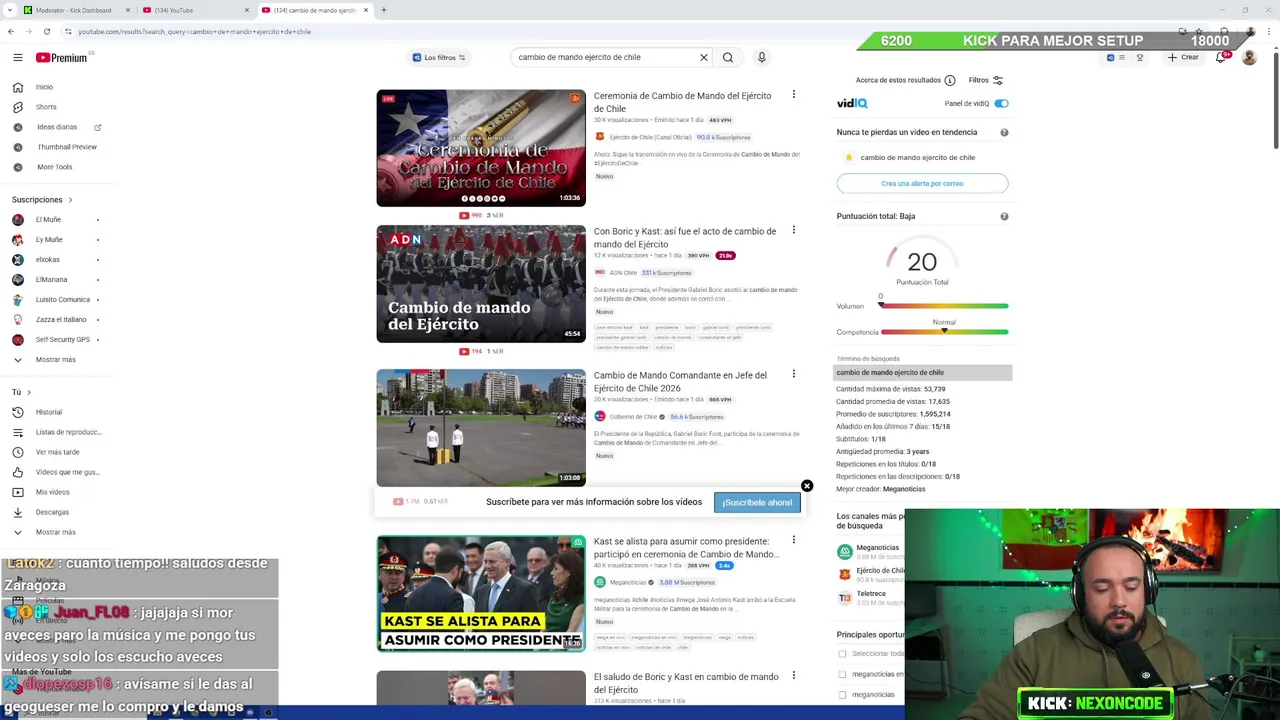Click the Competencia score slider bar
This screenshot has height=720, width=1280.
pos(944,332)
